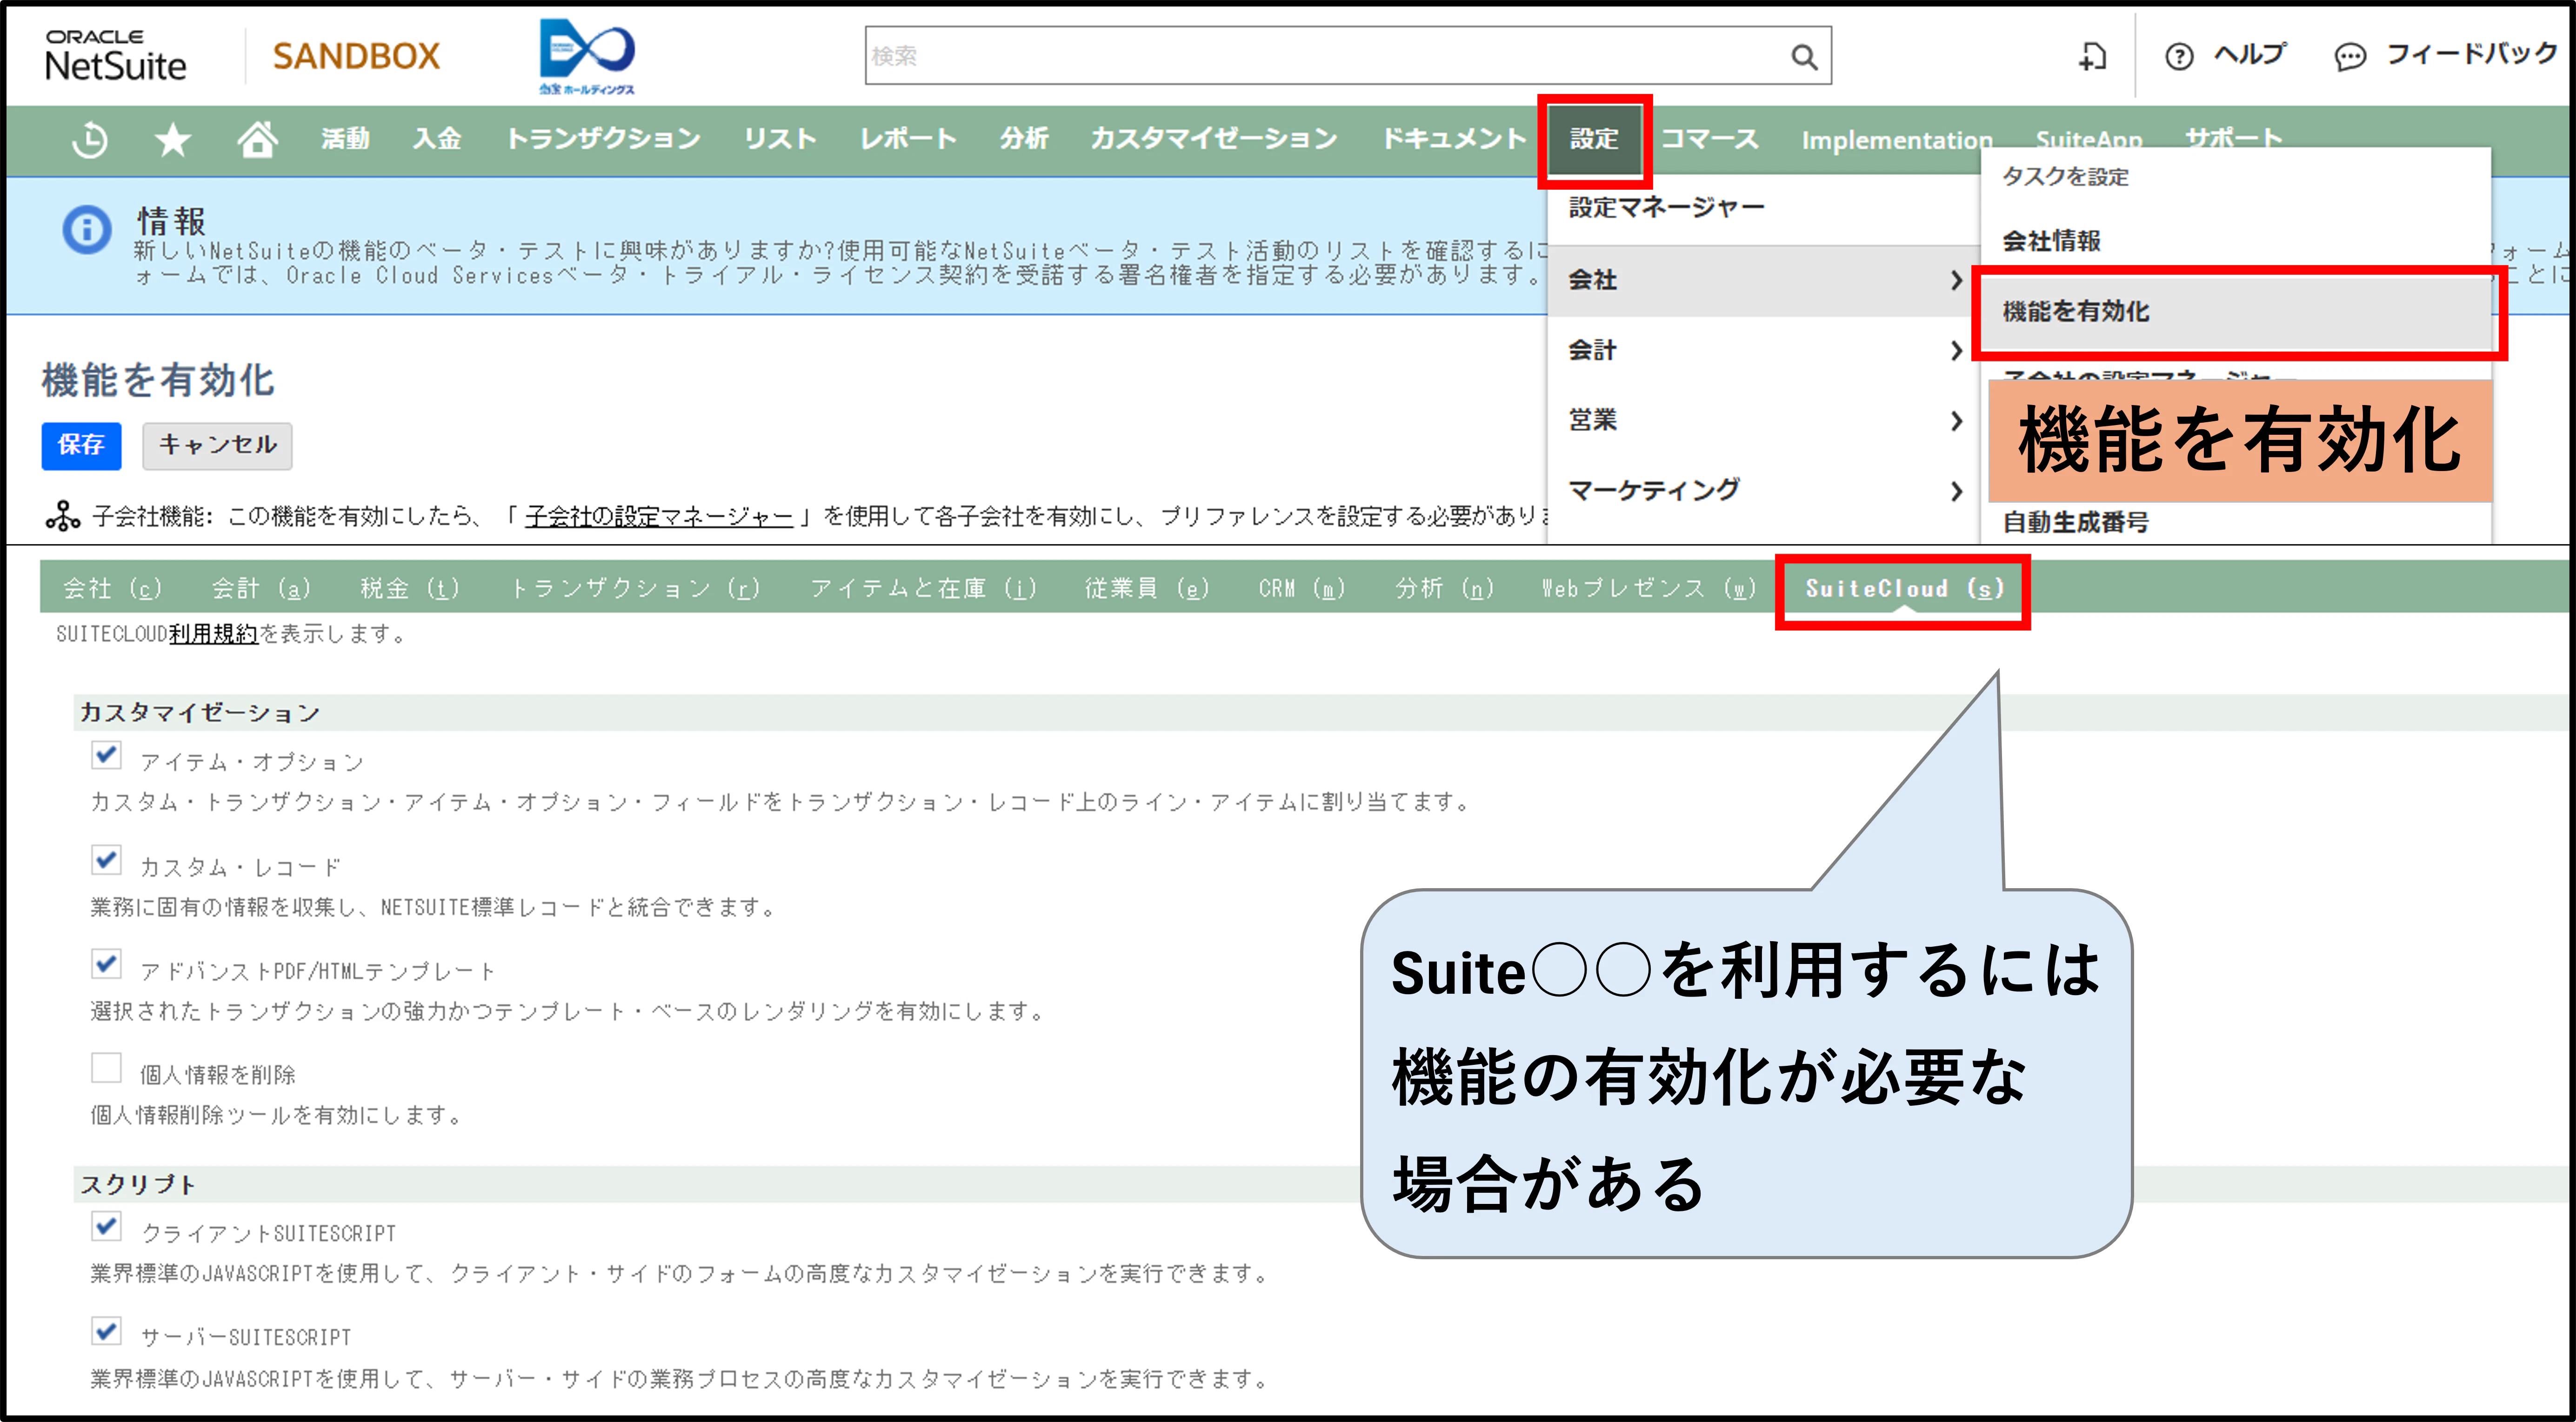
Task: Click the subsidiary feature hierarchy icon
Action: click(x=63, y=516)
